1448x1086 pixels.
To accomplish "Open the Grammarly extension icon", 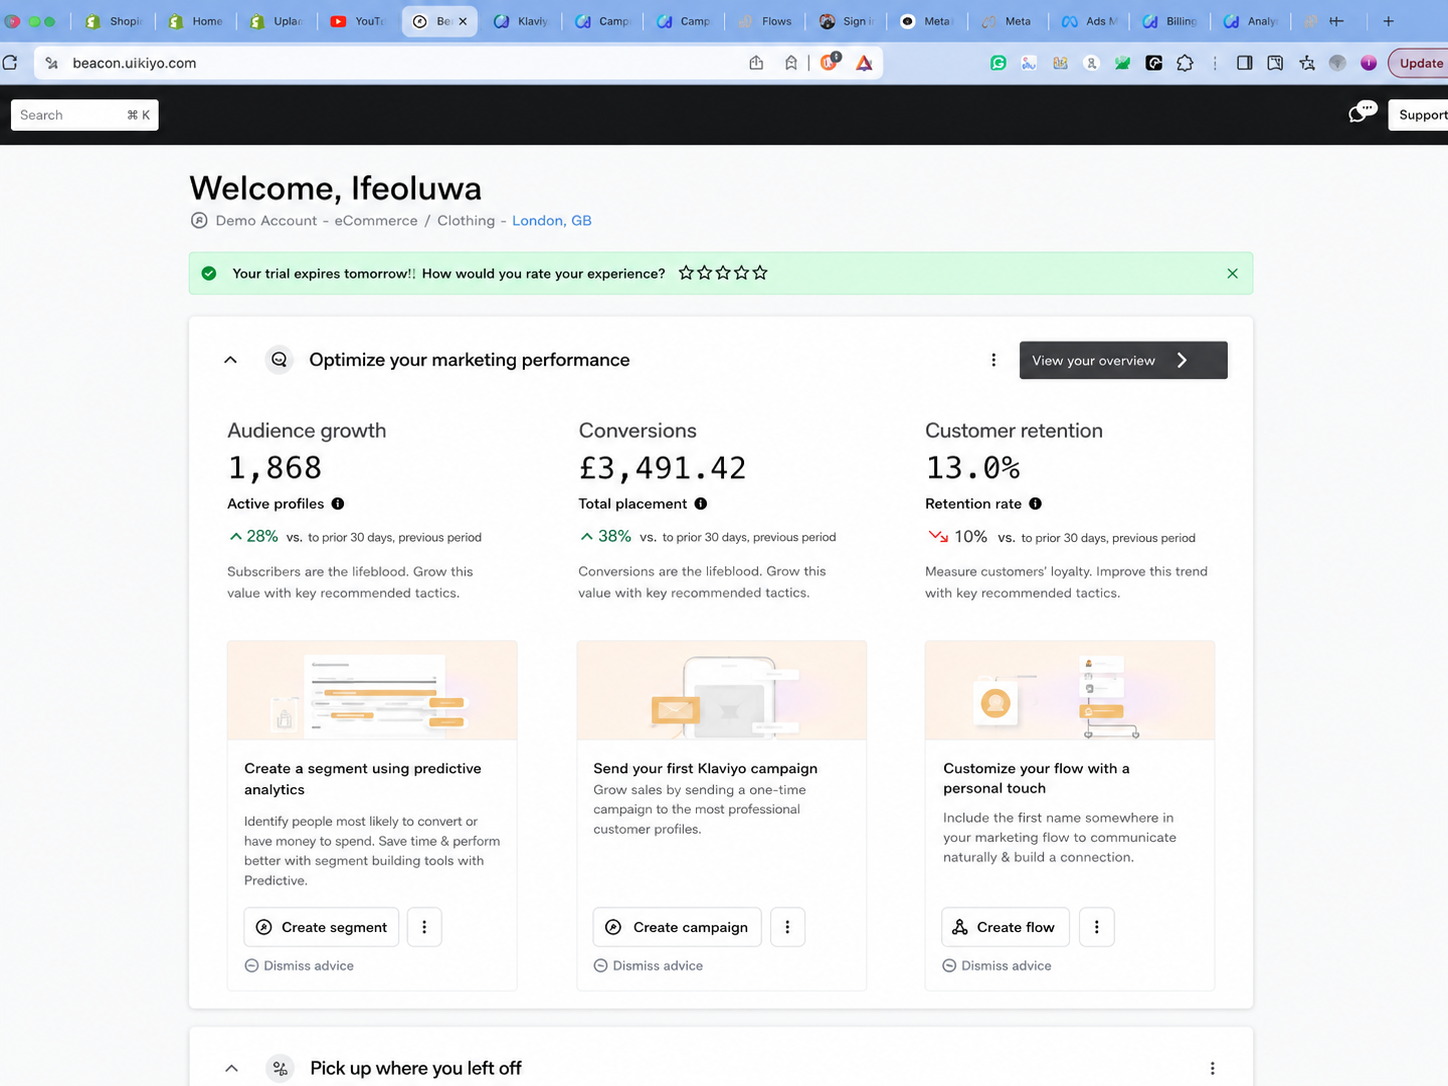I will pos(998,63).
